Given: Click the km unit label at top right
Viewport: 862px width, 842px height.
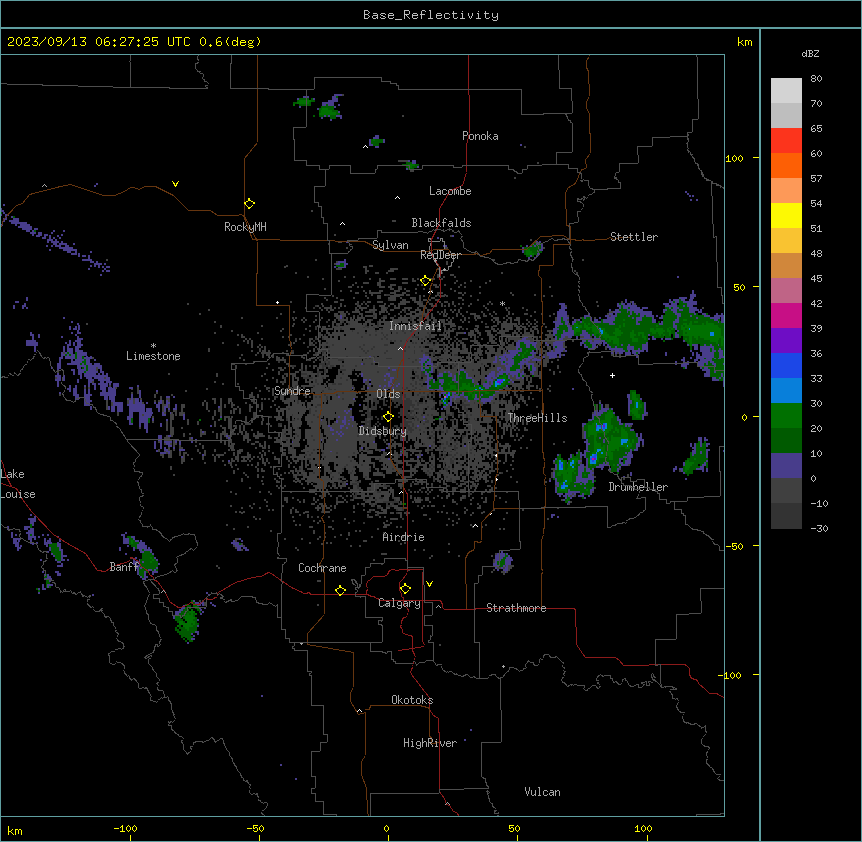Looking at the screenshot, I should (x=744, y=42).
